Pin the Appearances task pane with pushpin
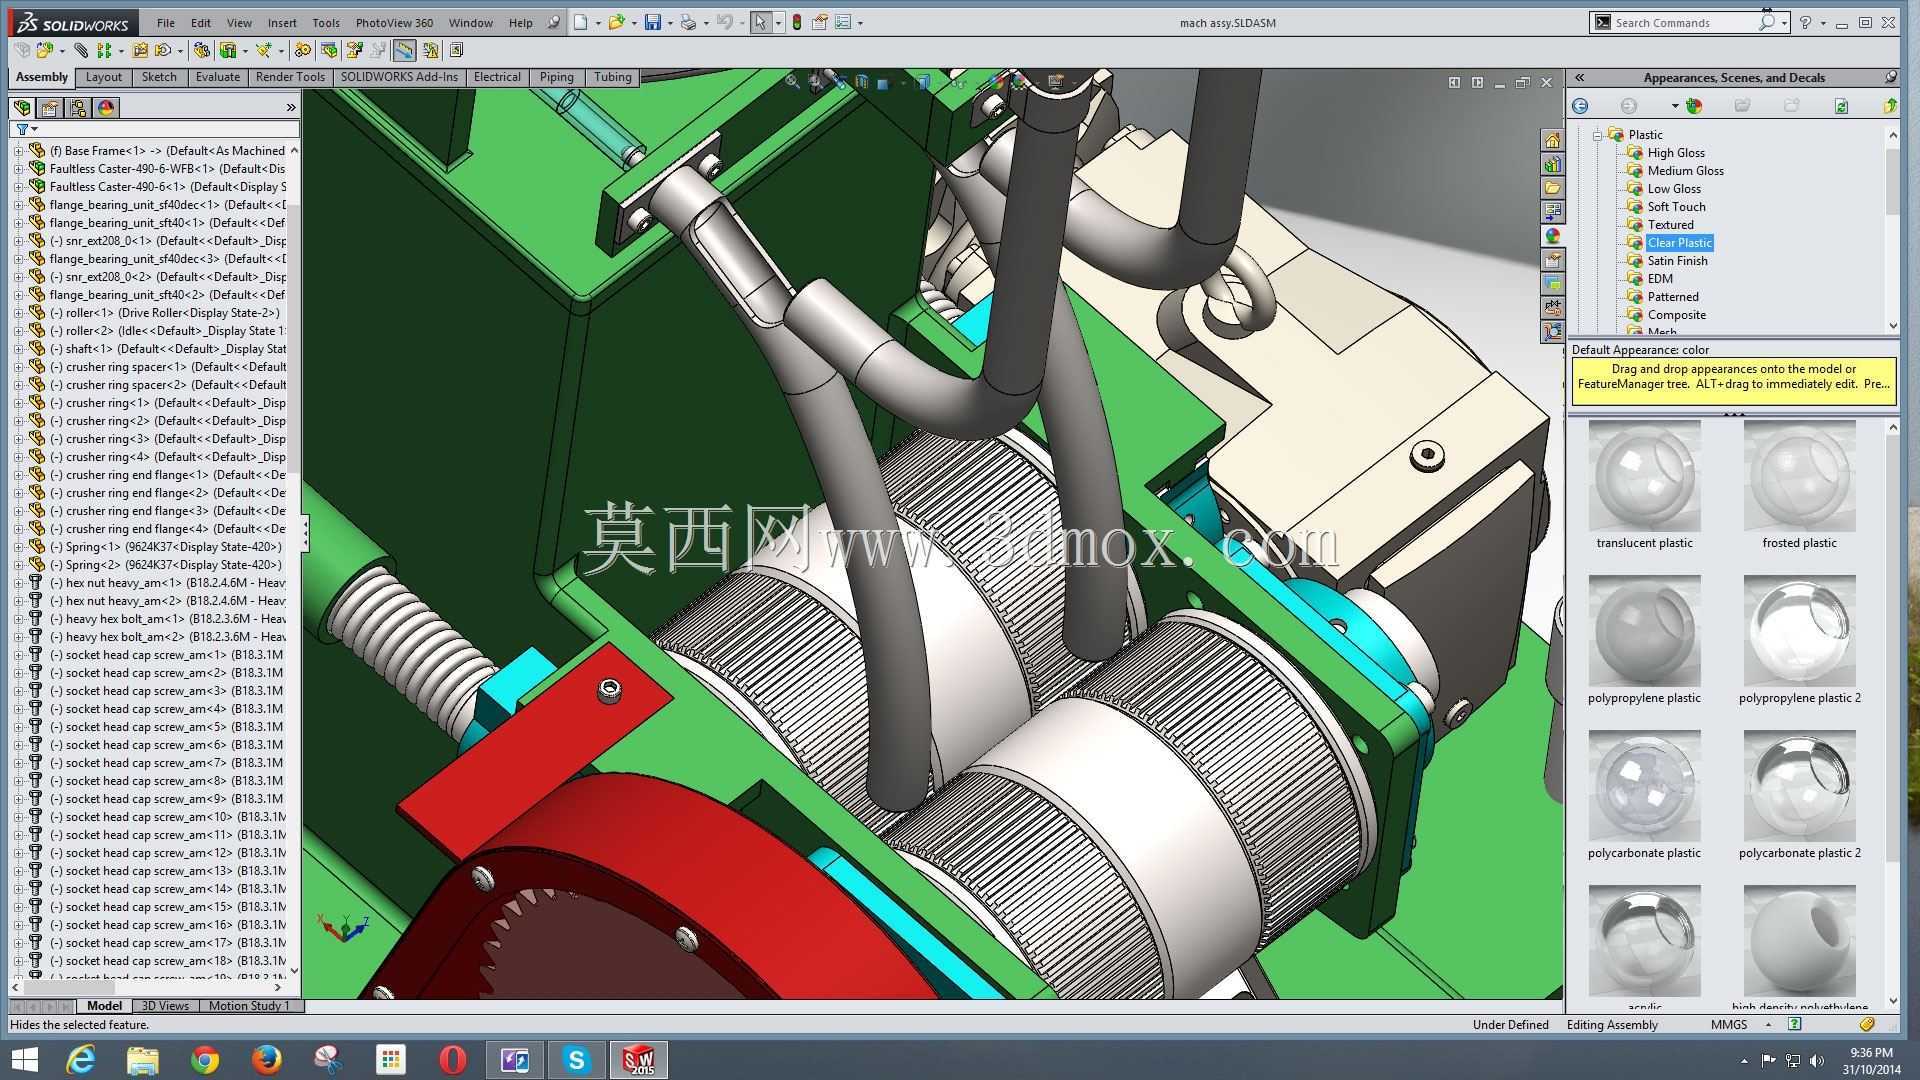 [1890, 77]
